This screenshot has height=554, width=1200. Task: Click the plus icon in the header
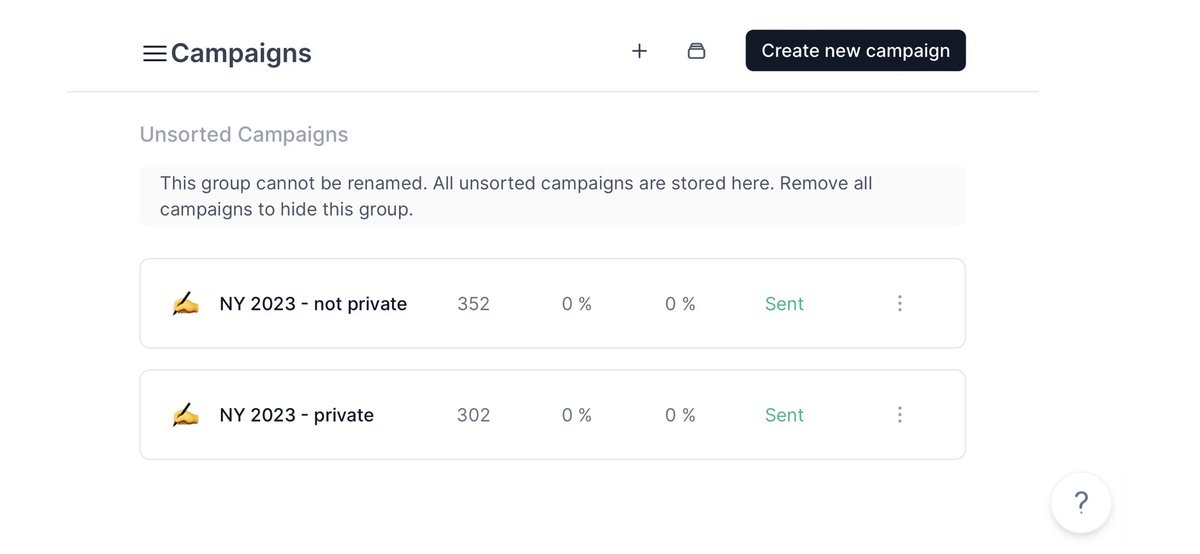pyautogui.click(x=640, y=51)
